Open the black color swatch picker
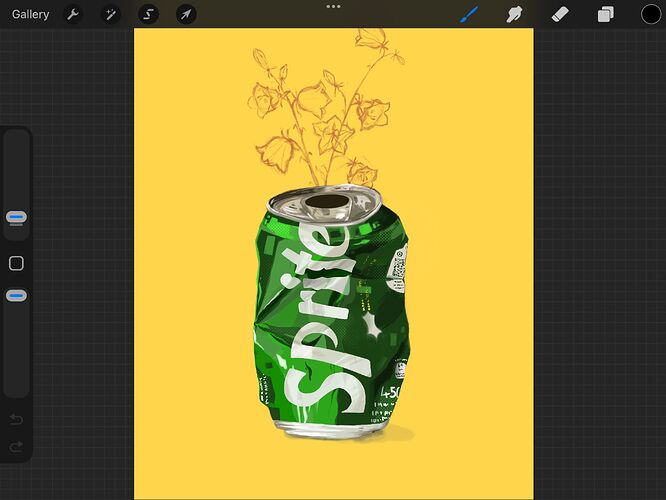 (651, 14)
